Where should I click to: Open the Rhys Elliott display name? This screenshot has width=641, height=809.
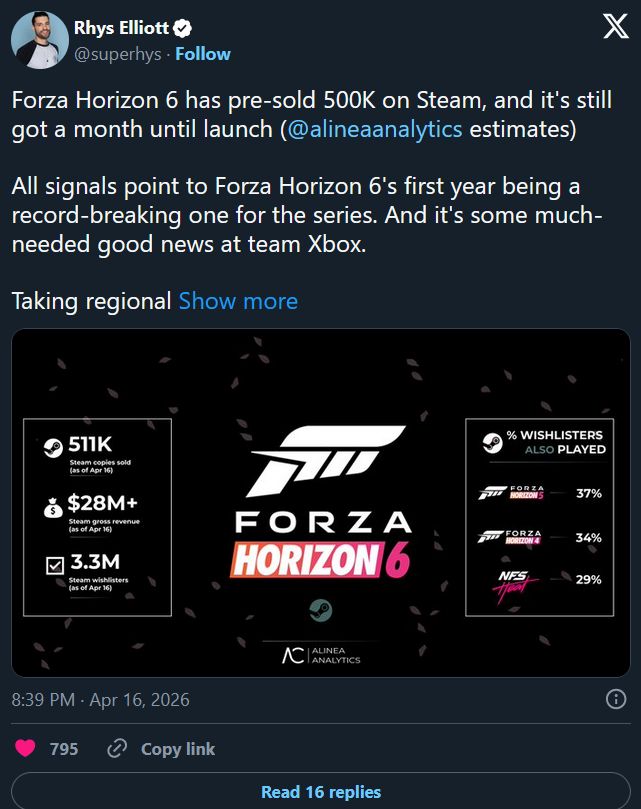[x=122, y=28]
